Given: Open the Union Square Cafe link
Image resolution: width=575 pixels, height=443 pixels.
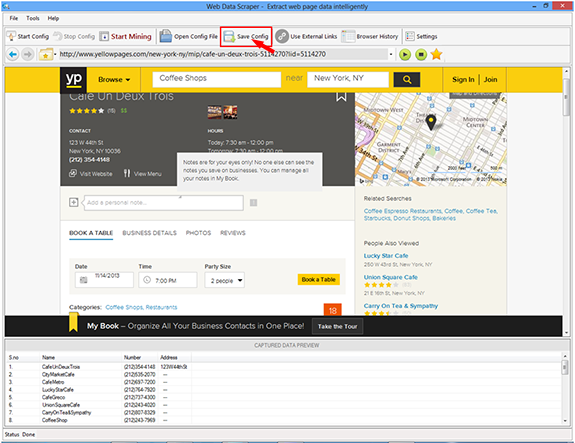Looking at the screenshot, I should click(391, 277).
